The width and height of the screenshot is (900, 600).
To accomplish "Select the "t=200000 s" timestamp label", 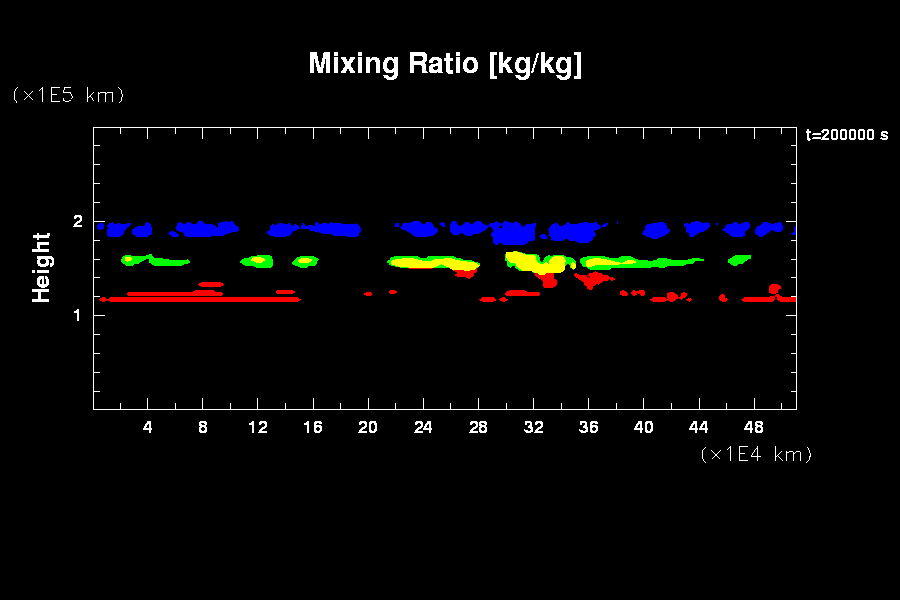I will tap(846, 135).
